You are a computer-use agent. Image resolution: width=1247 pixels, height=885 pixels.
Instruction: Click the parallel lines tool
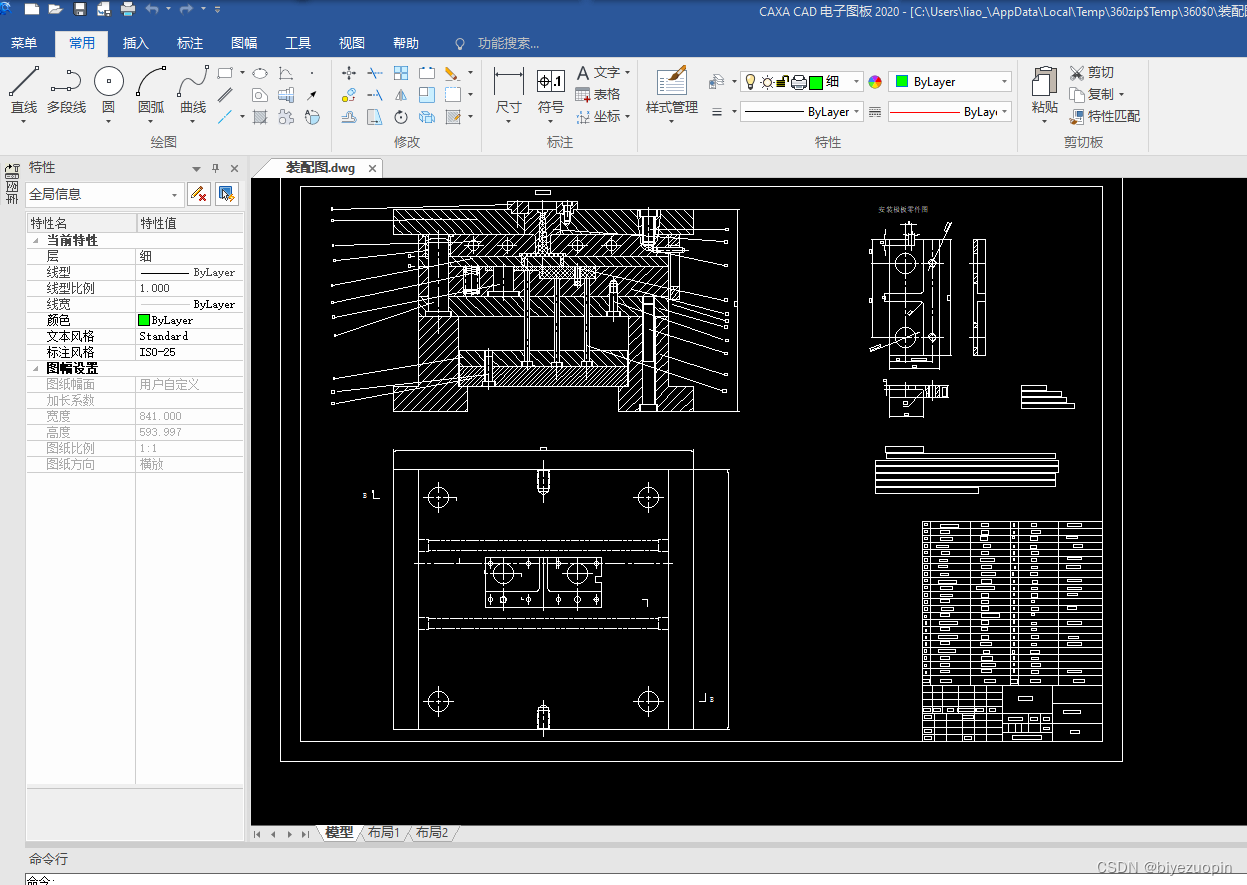[x=225, y=95]
